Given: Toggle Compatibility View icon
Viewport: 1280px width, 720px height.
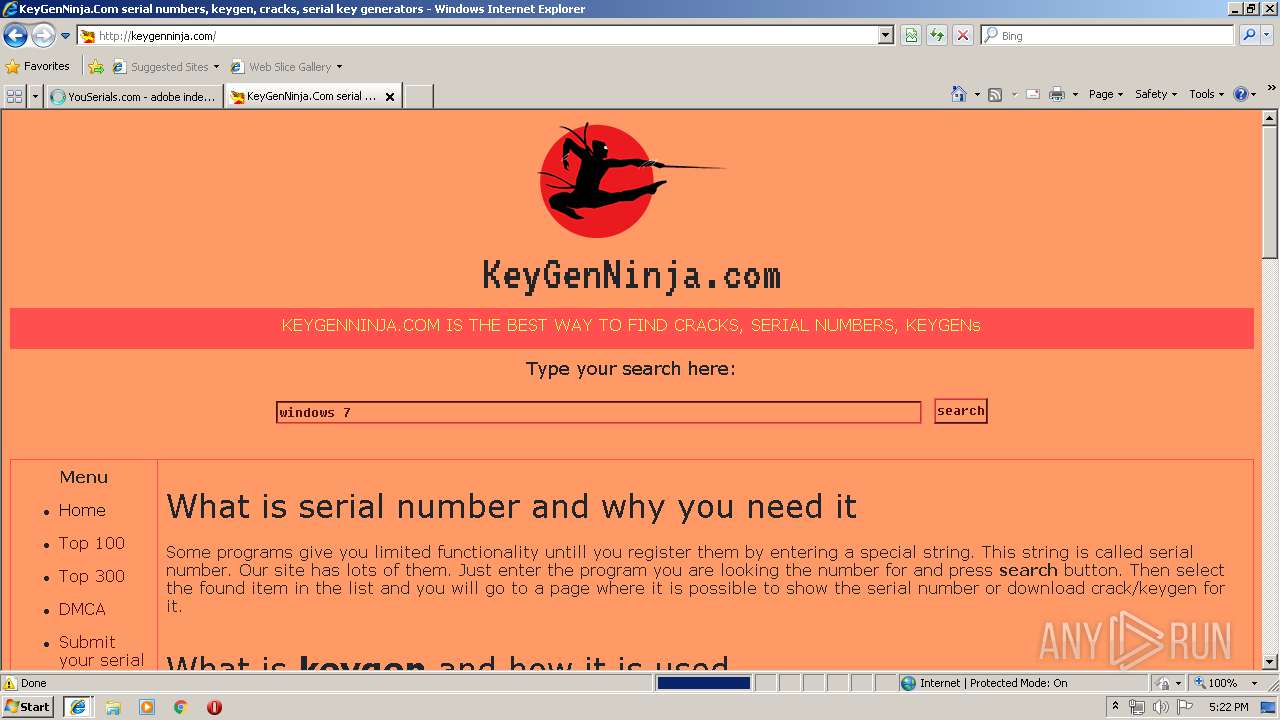Looking at the screenshot, I should click(911, 36).
